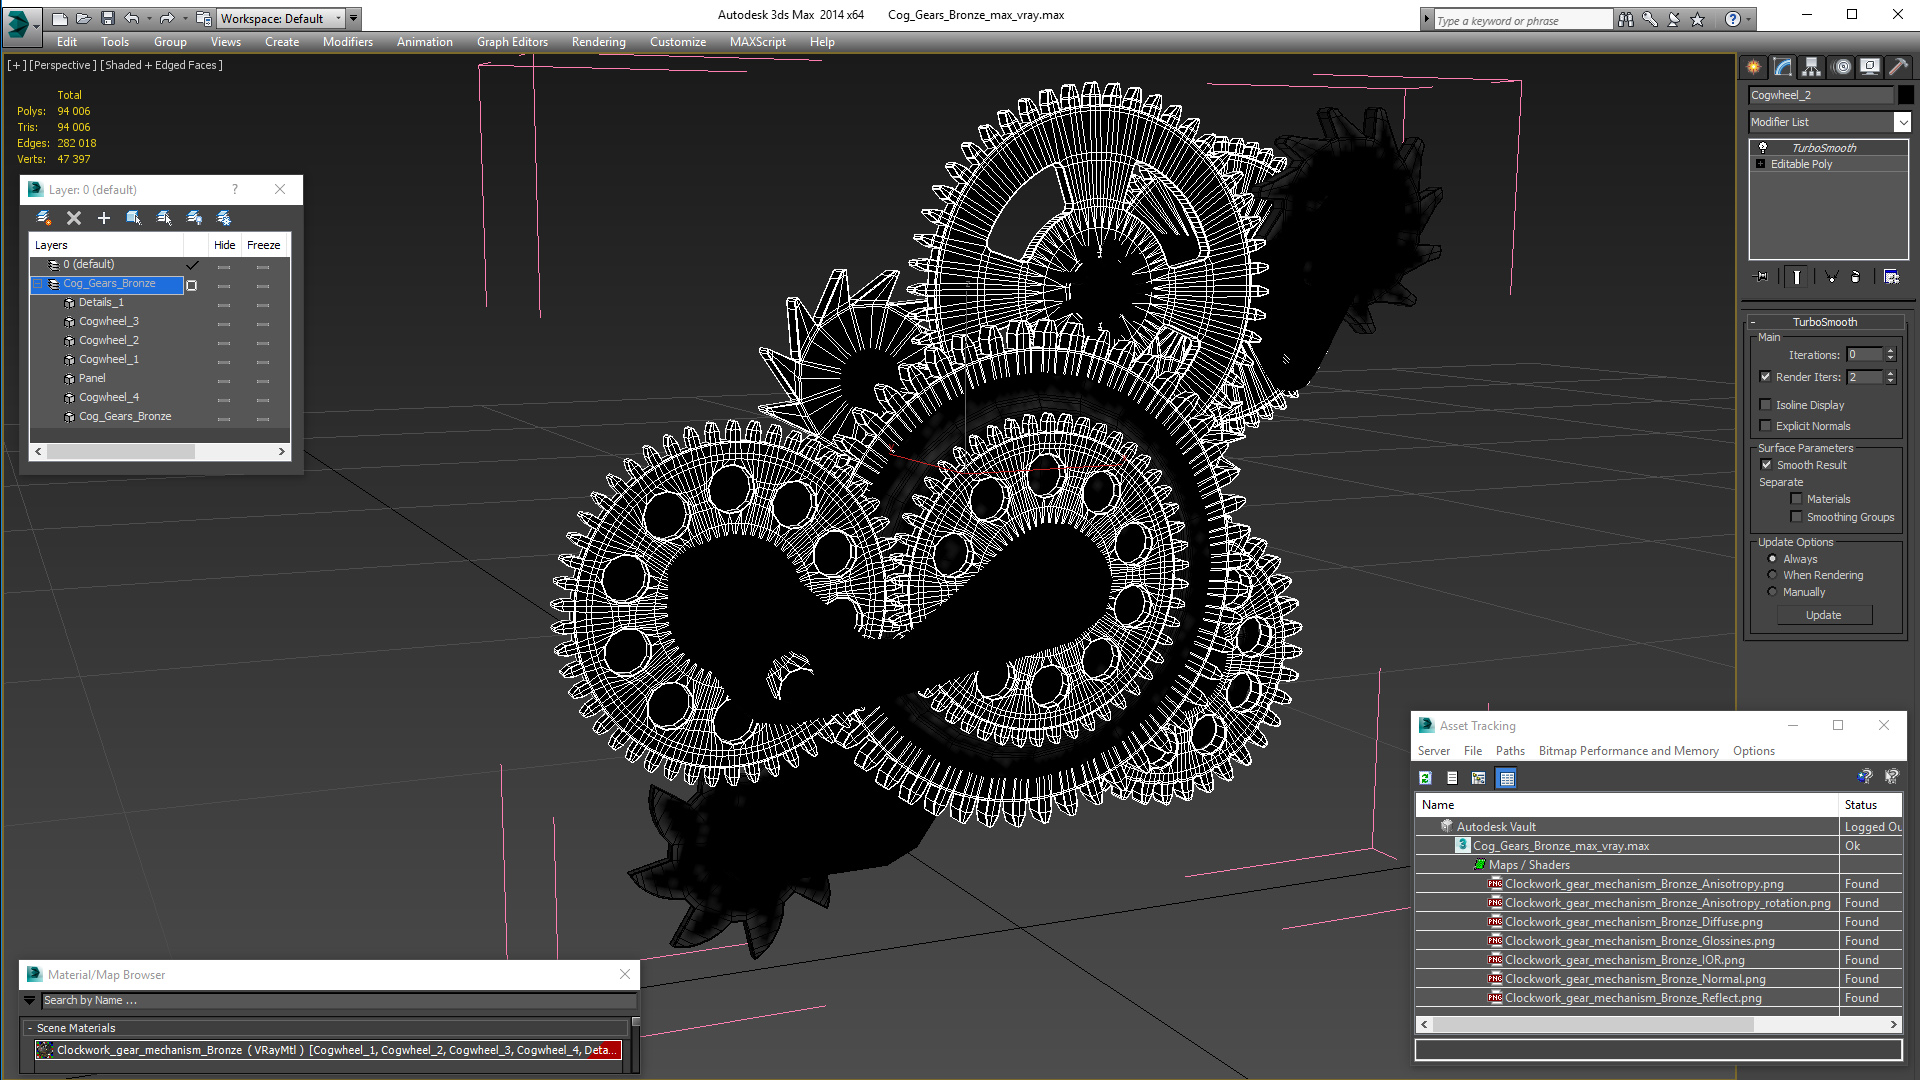1920x1080 pixels.
Task: Click the Freeze column header in Layers
Action: 264,245
